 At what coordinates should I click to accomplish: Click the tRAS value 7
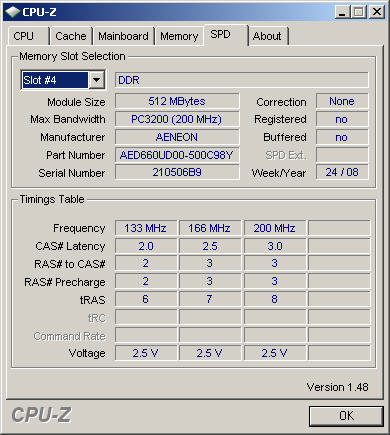tap(210, 299)
